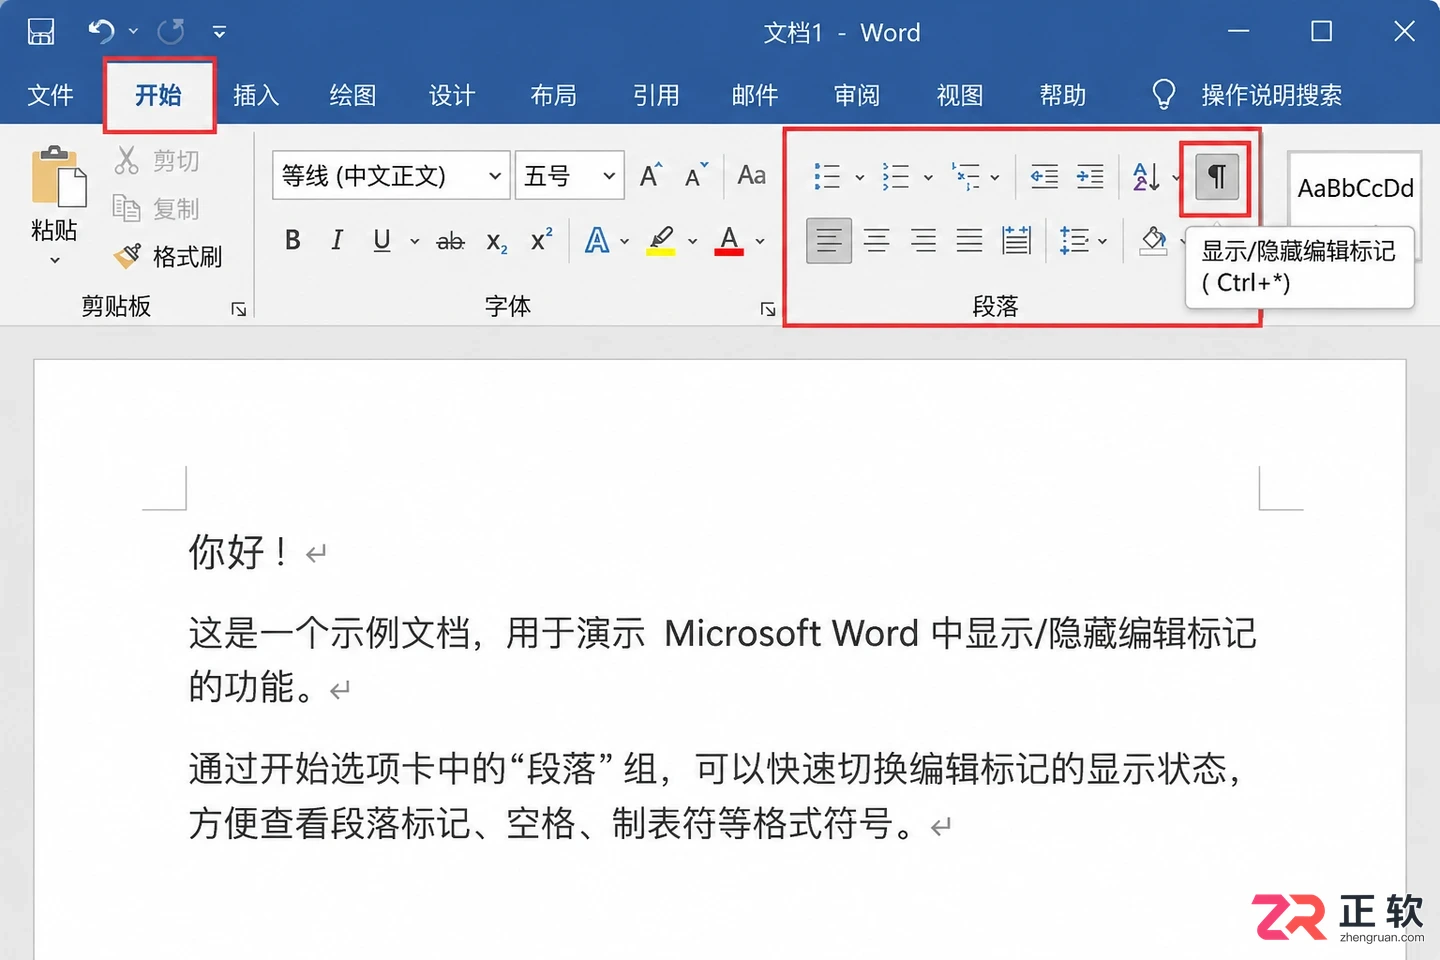Select Center paragraph alignment
1440x960 pixels.
pyautogui.click(x=876, y=240)
